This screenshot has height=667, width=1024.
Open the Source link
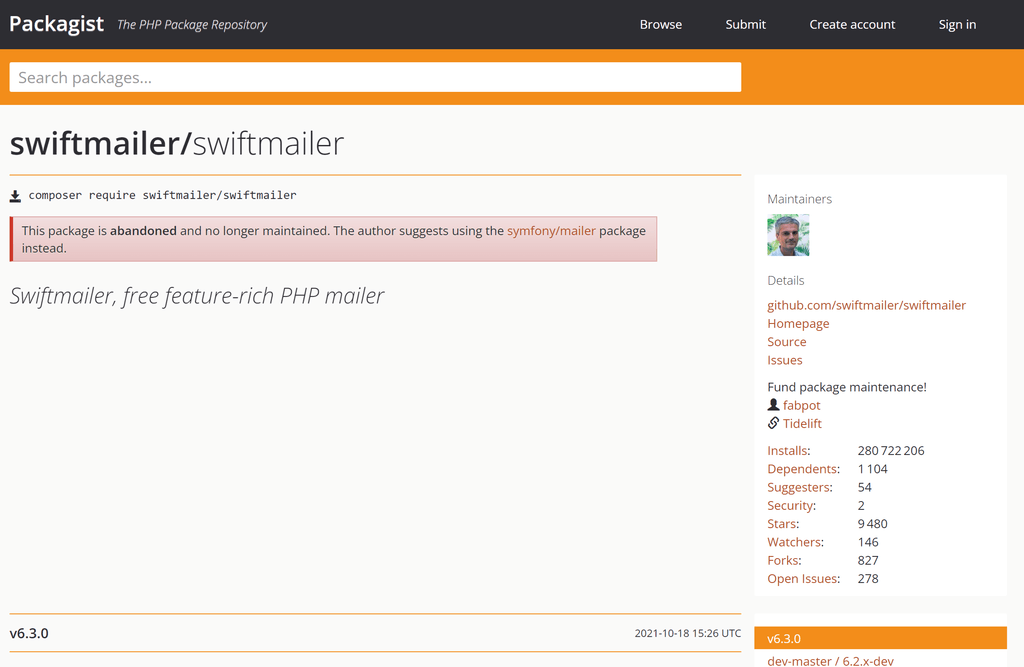[786, 342]
